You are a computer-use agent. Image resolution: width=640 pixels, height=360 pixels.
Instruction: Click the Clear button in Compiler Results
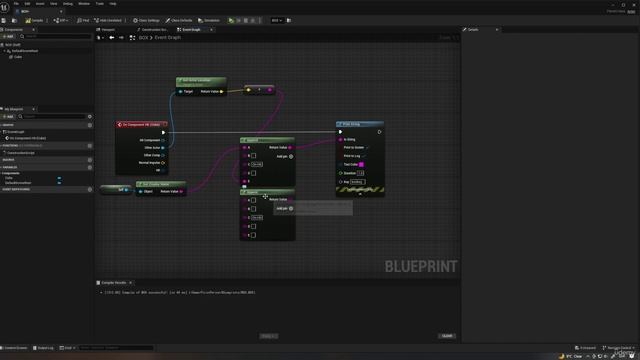[447, 336]
